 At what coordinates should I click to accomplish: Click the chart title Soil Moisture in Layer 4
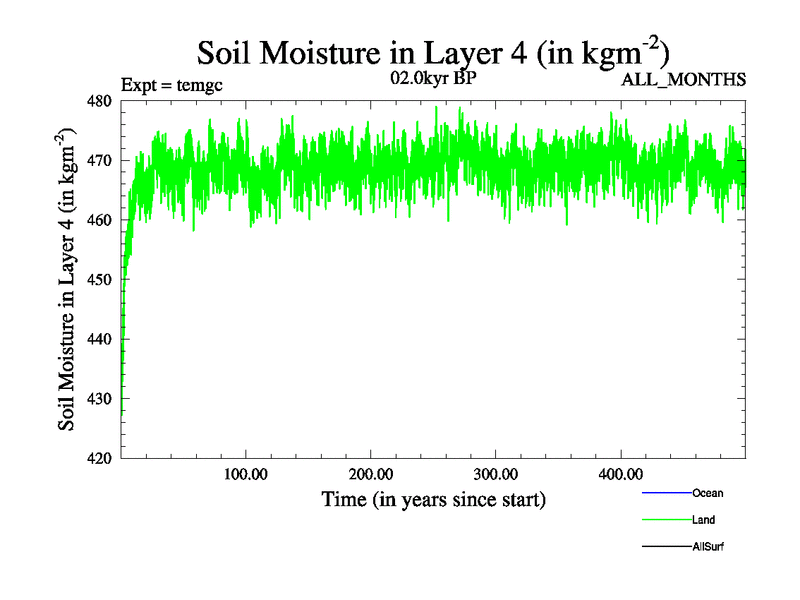tap(432, 52)
